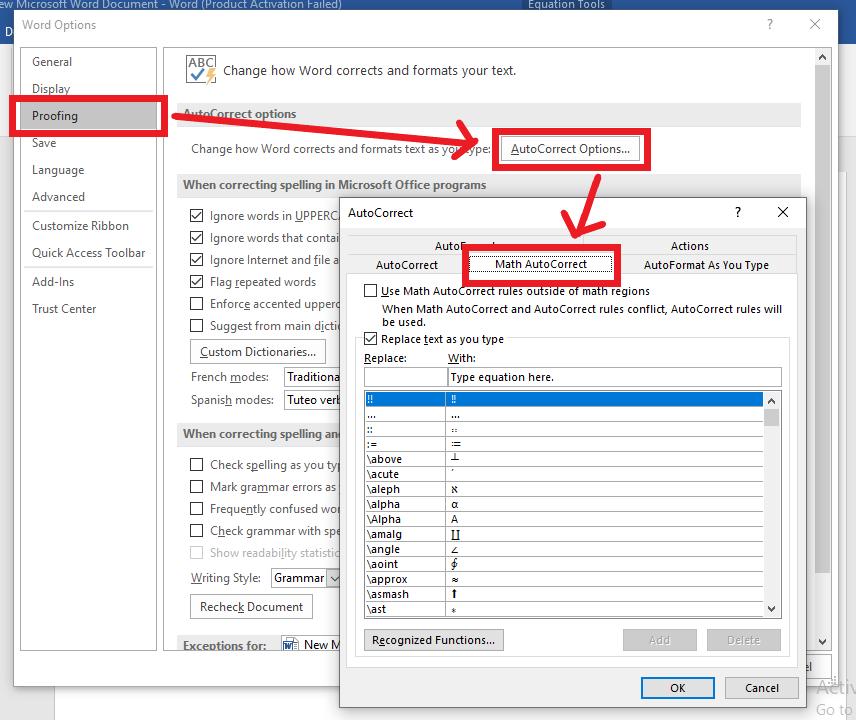The height and width of the screenshot is (720, 856).
Task: Click the Replace input field
Action: coord(405,377)
